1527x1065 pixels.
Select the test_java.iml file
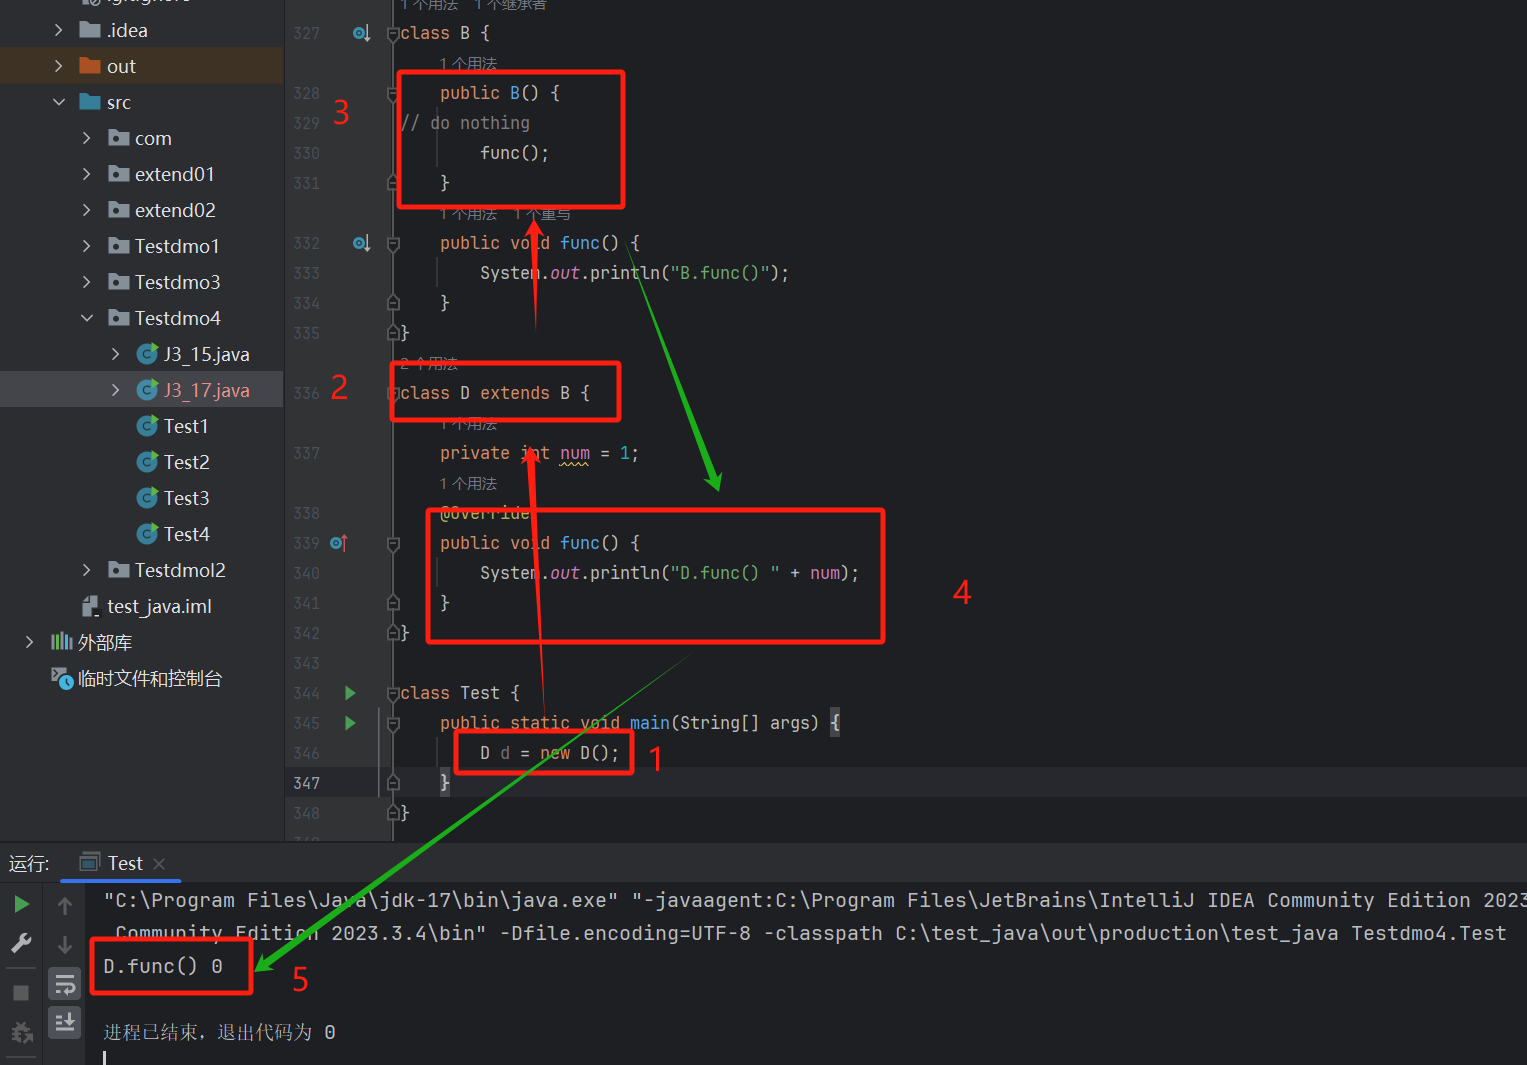coord(159,606)
